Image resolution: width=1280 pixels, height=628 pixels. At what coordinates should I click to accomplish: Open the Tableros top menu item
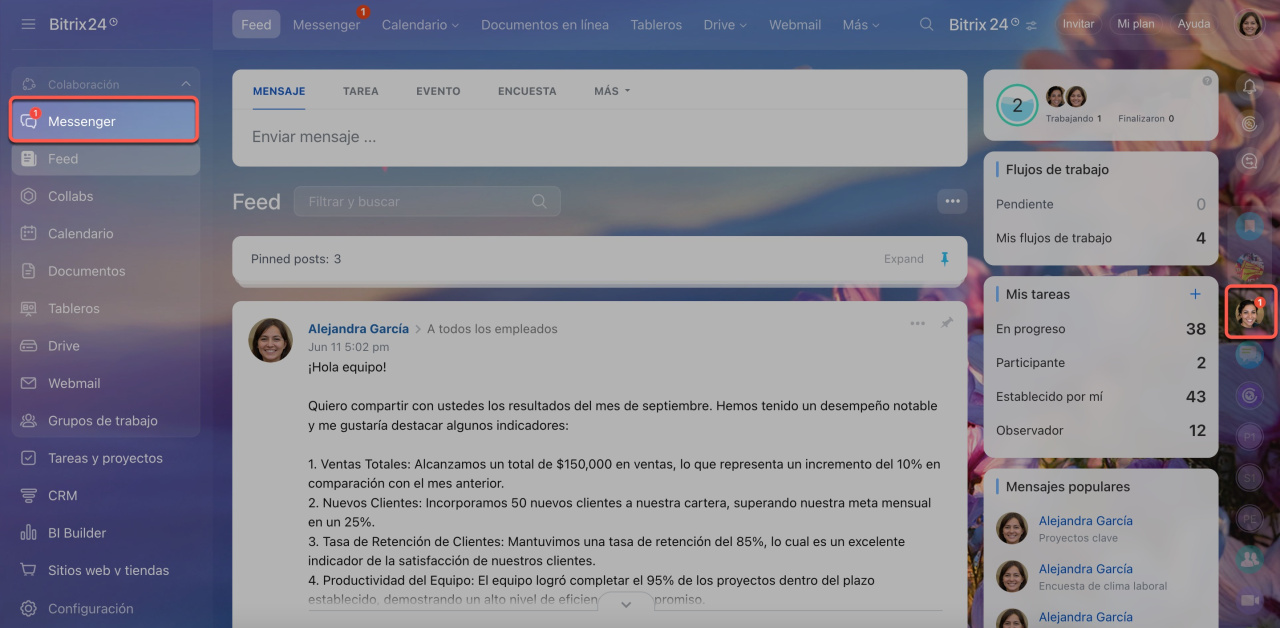coord(656,25)
